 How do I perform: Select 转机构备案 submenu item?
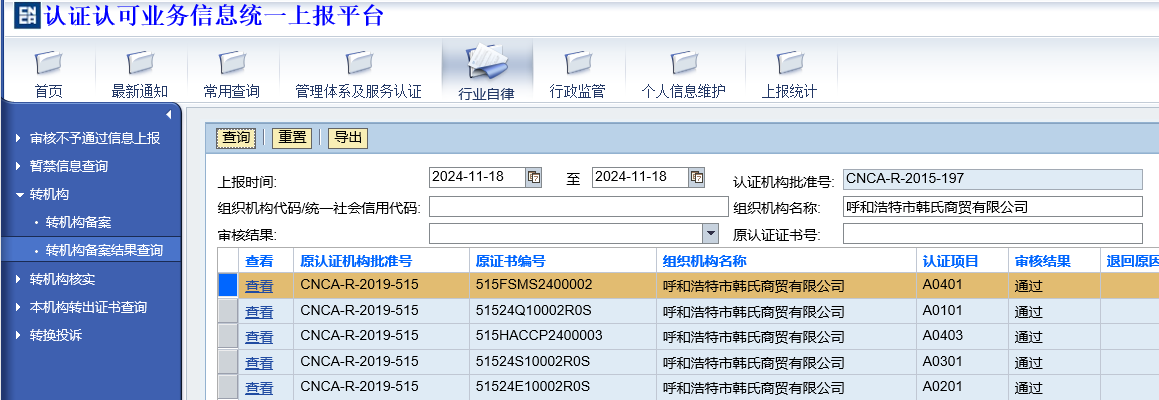click(x=78, y=222)
